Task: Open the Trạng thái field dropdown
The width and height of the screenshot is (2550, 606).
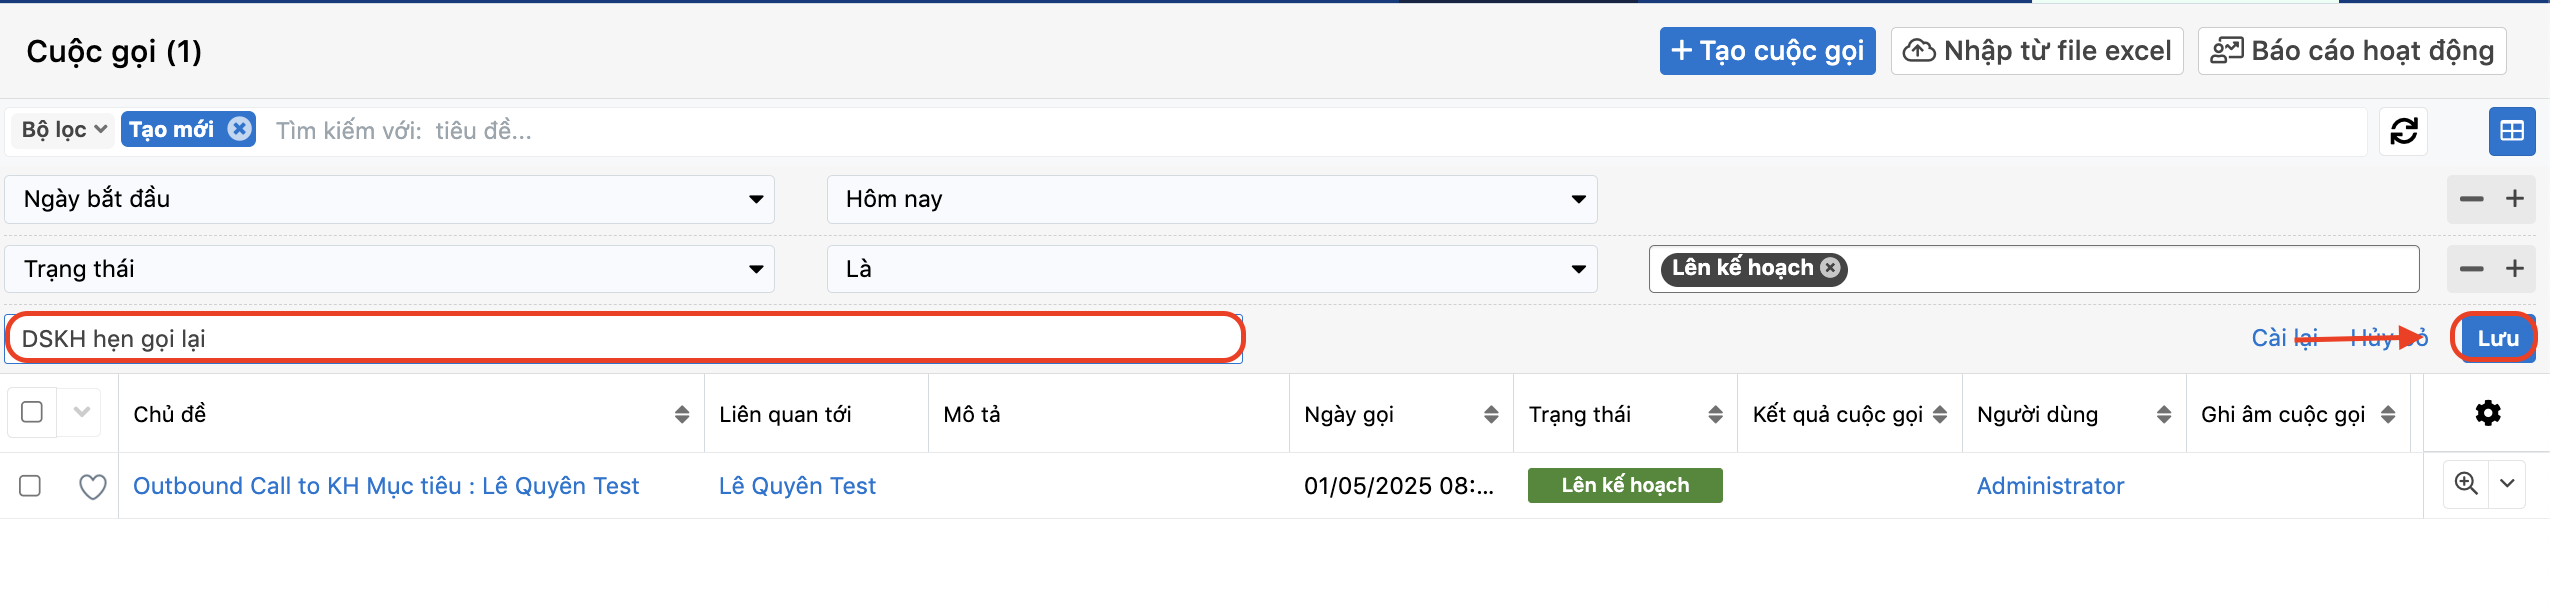Action: click(390, 269)
